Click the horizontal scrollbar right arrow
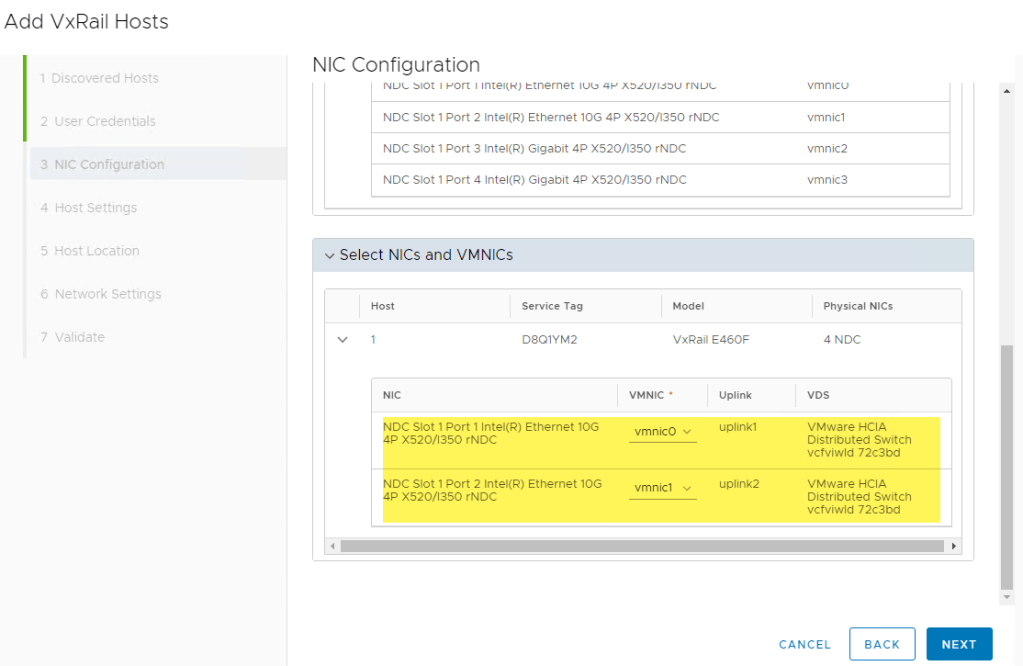1023x666 pixels. point(954,546)
